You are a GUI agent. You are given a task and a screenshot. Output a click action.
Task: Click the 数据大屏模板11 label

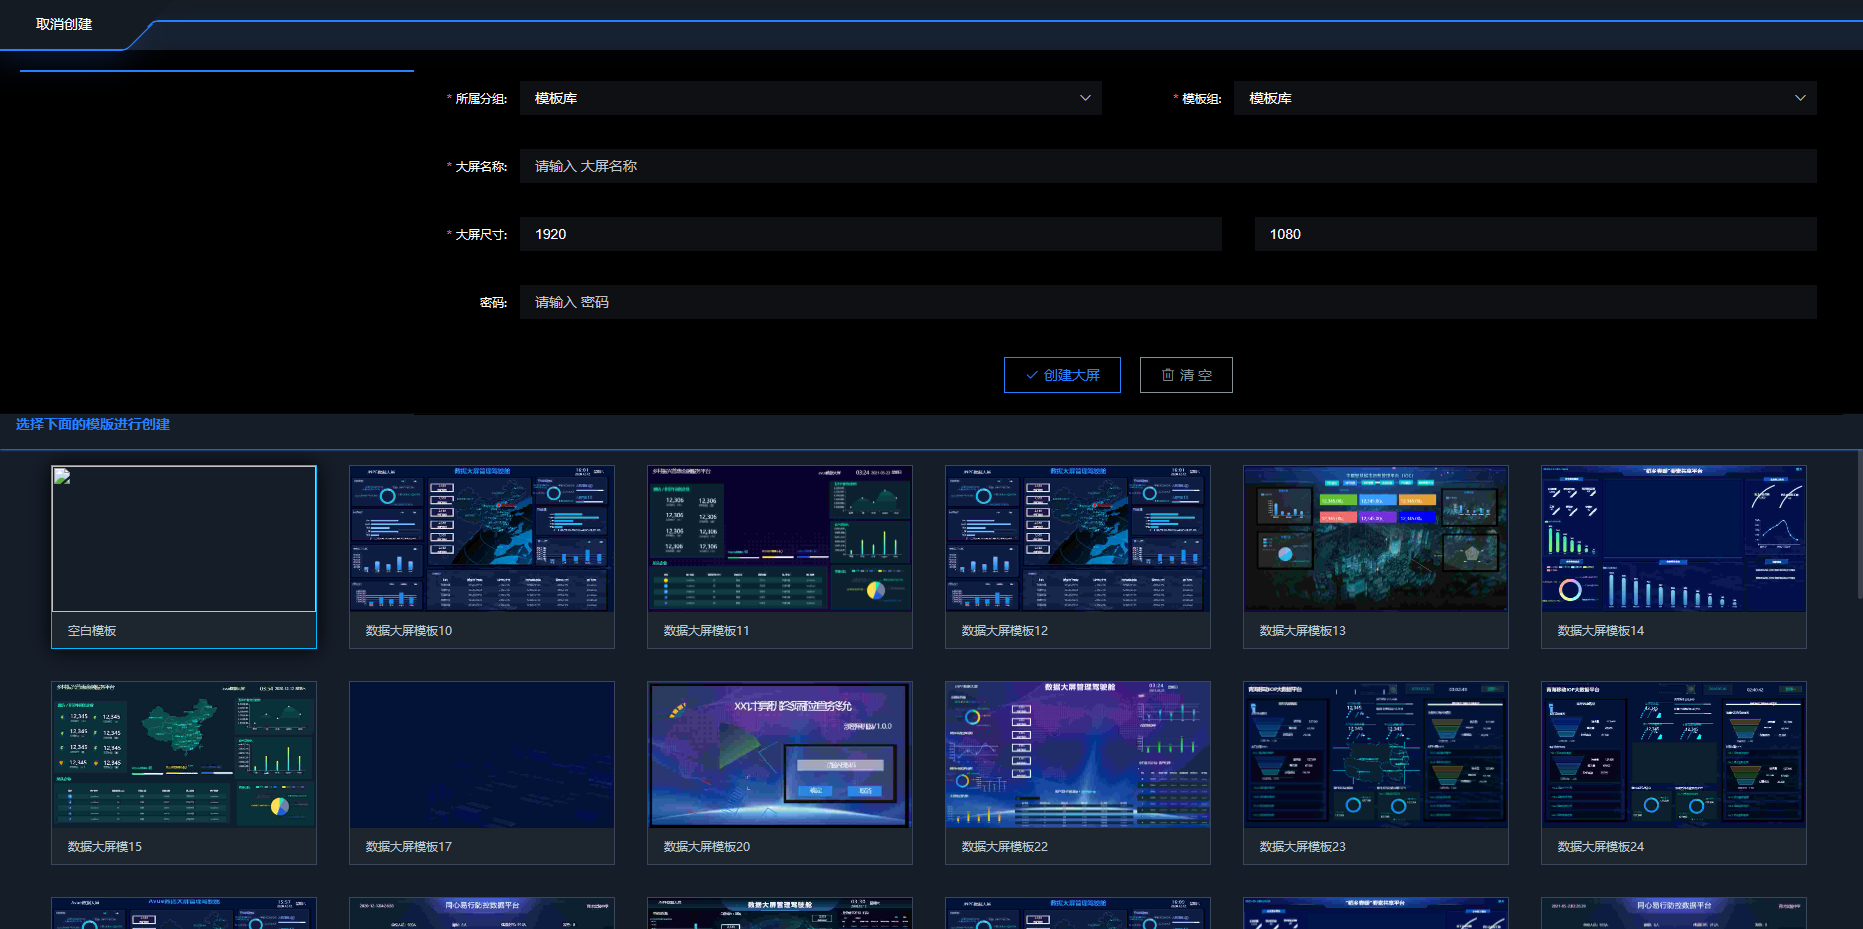tap(706, 631)
